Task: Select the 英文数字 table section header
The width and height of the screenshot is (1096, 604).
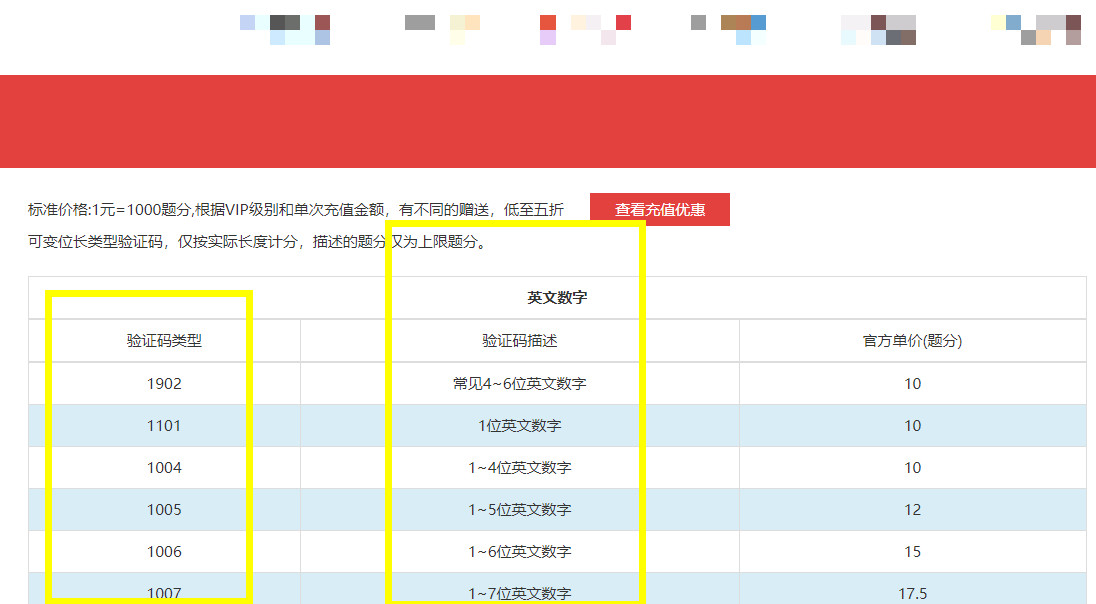Action: click(557, 298)
